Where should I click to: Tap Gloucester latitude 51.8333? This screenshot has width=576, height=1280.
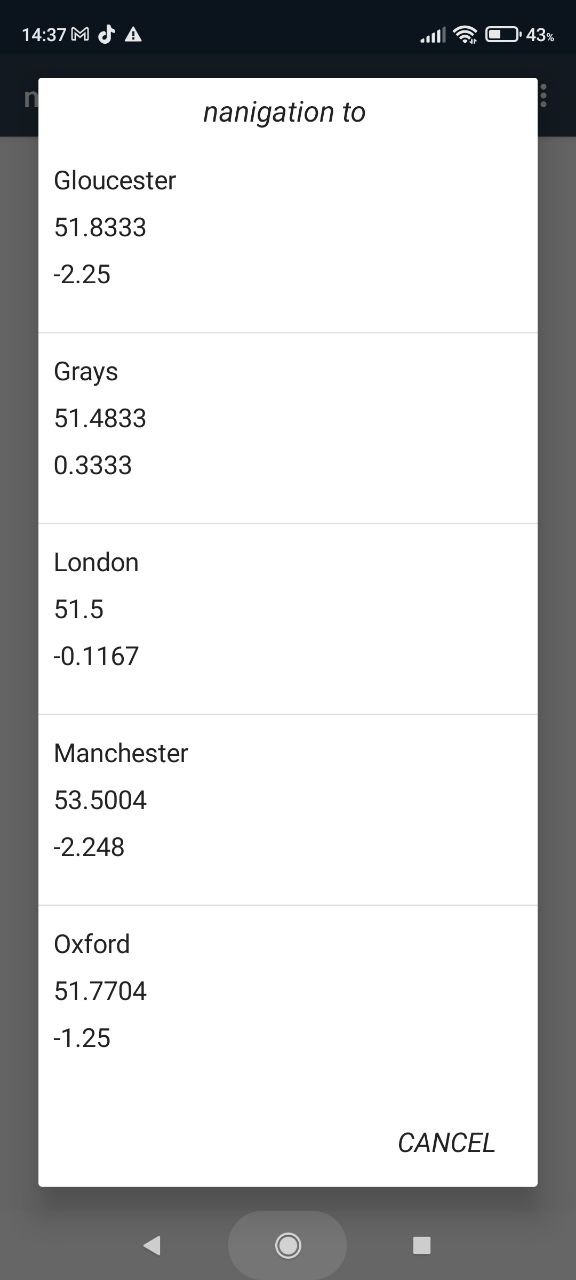(x=100, y=227)
